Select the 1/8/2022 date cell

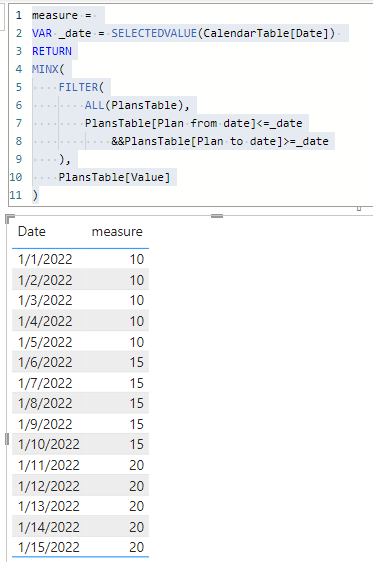45,404
